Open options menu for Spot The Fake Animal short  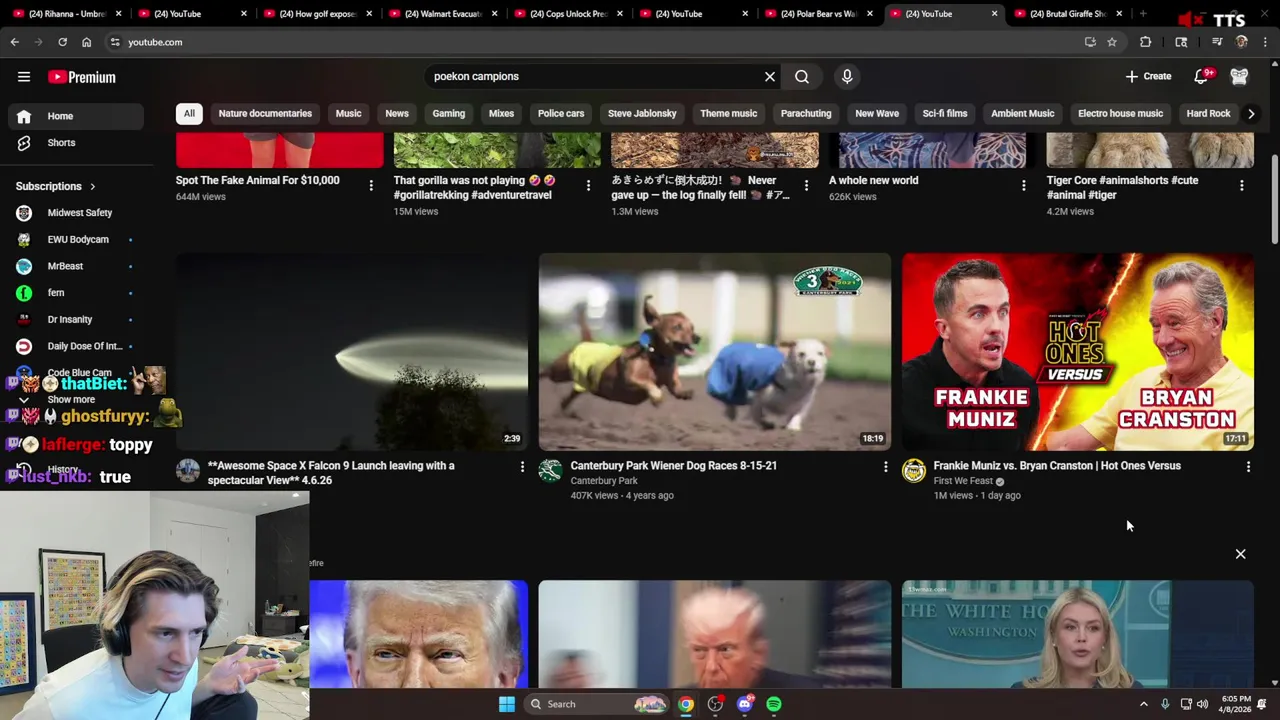click(x=371, y=185)
